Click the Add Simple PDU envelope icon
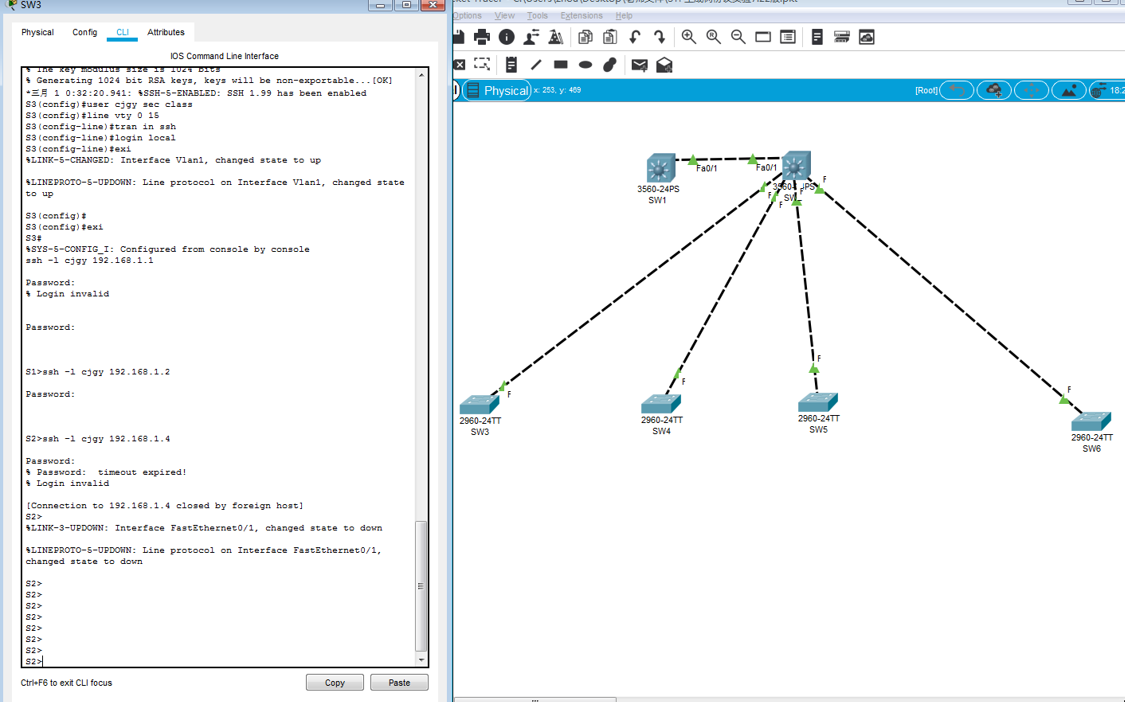 639,65
